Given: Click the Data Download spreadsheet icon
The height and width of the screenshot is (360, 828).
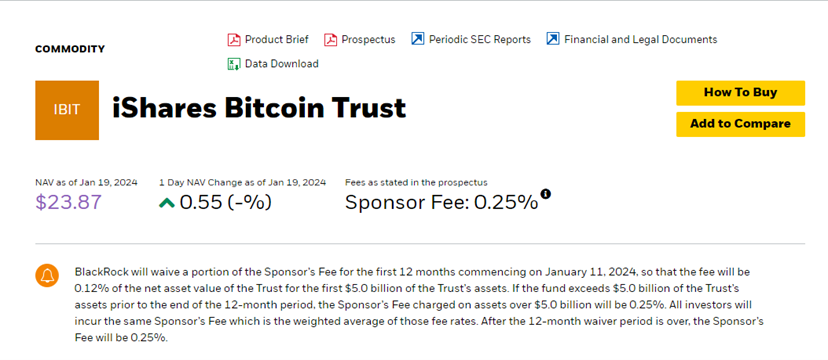Looking at the screenshot, I should click(234, 64).
